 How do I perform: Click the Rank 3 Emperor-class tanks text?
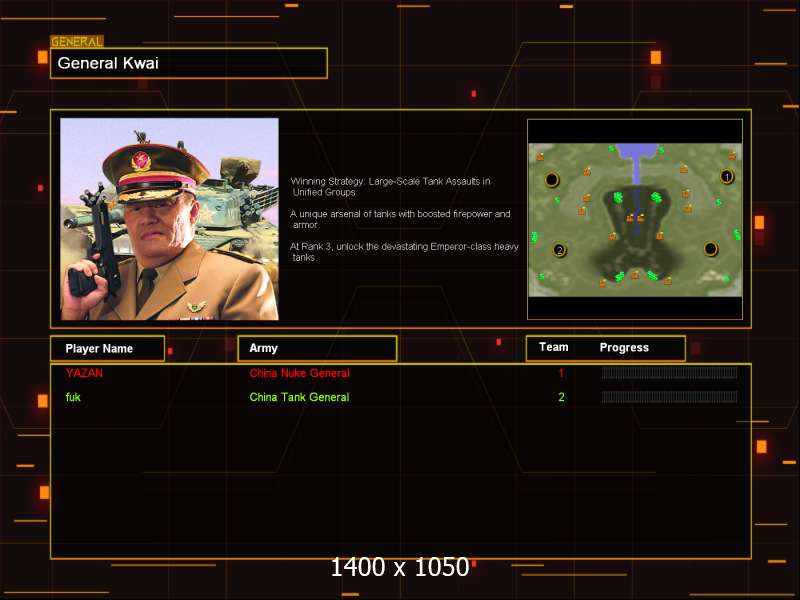point(405,252)
